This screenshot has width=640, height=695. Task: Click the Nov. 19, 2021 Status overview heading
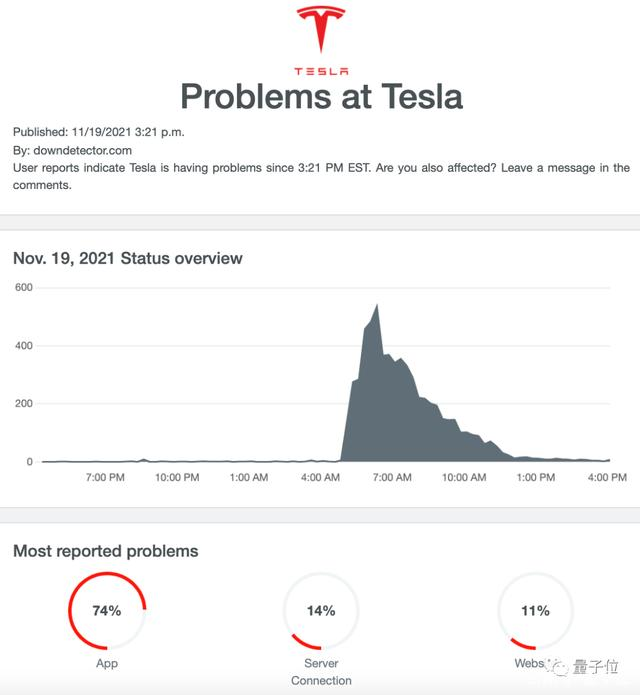(x=128, y=258)
